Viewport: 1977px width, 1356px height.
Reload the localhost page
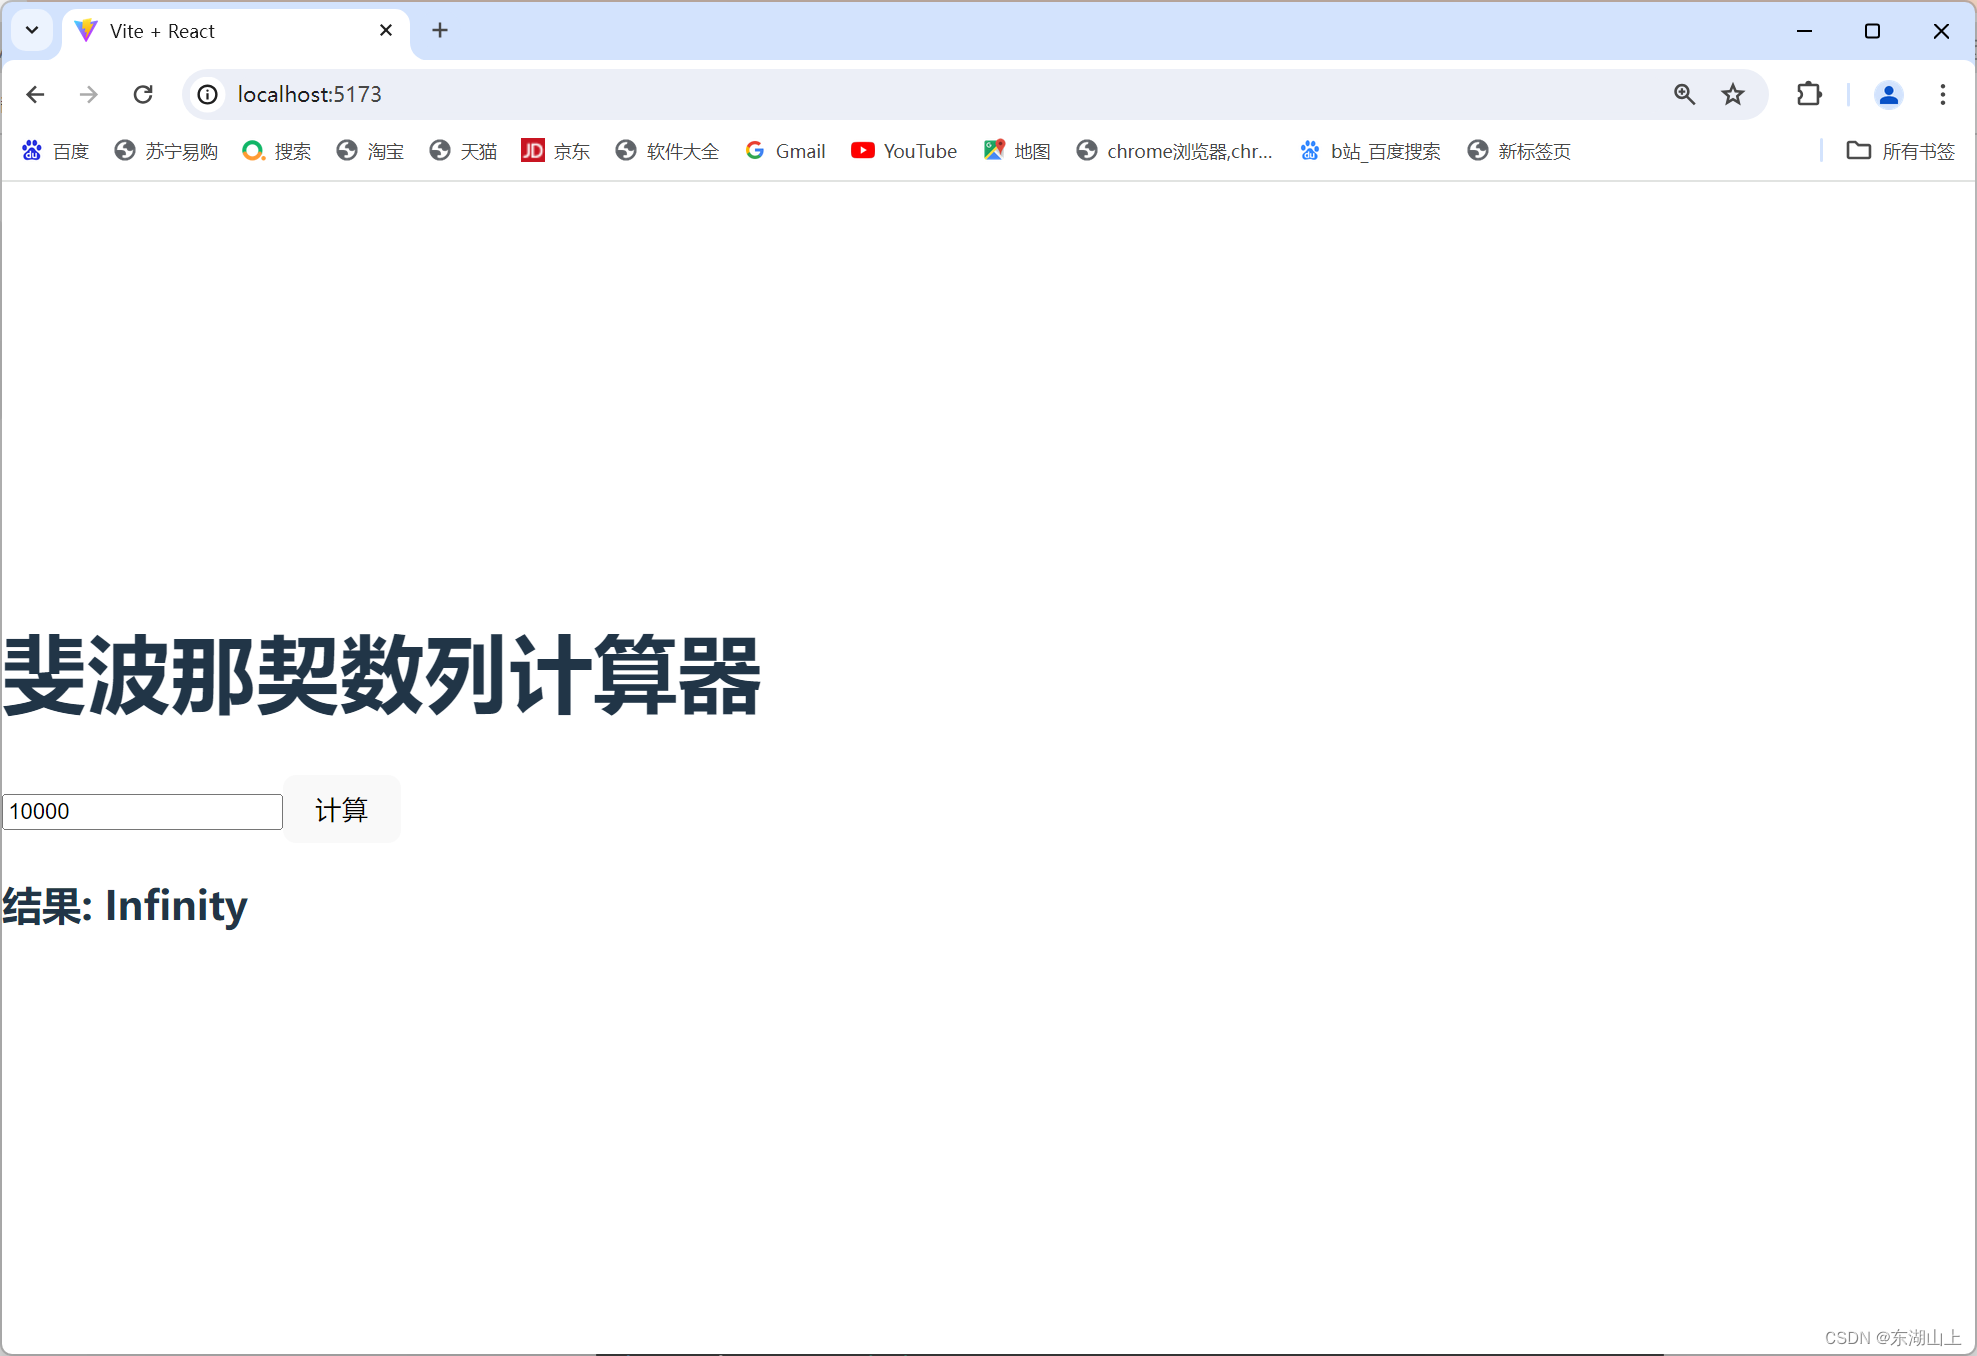[143, 94]
